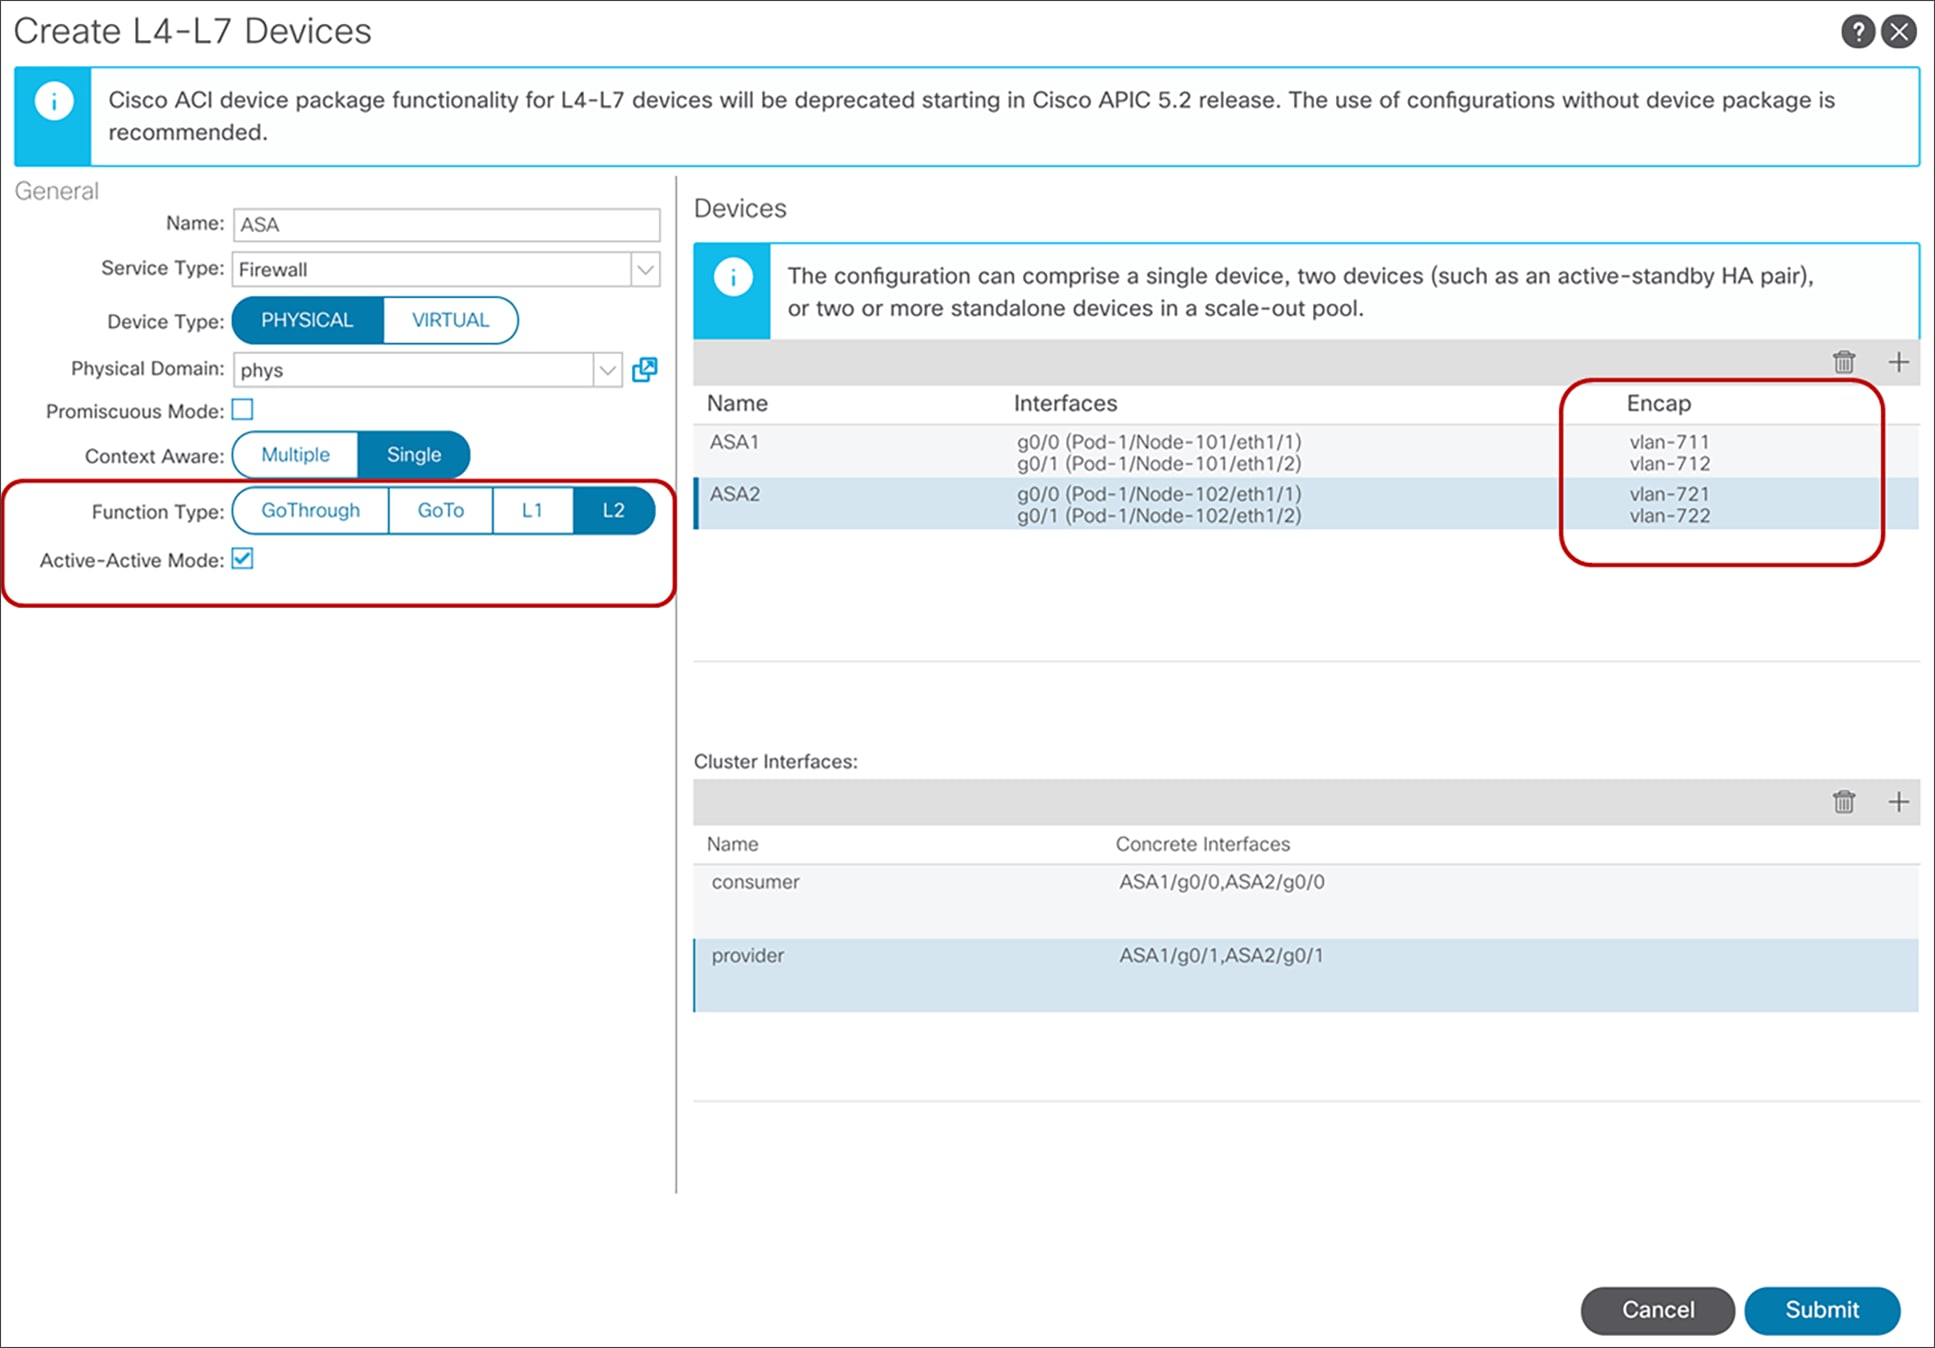The width and height of the screenshot is (1935, 1348).
Task: Choose GoTo function type
Action: pyautogui.click(x=441, y=511)
